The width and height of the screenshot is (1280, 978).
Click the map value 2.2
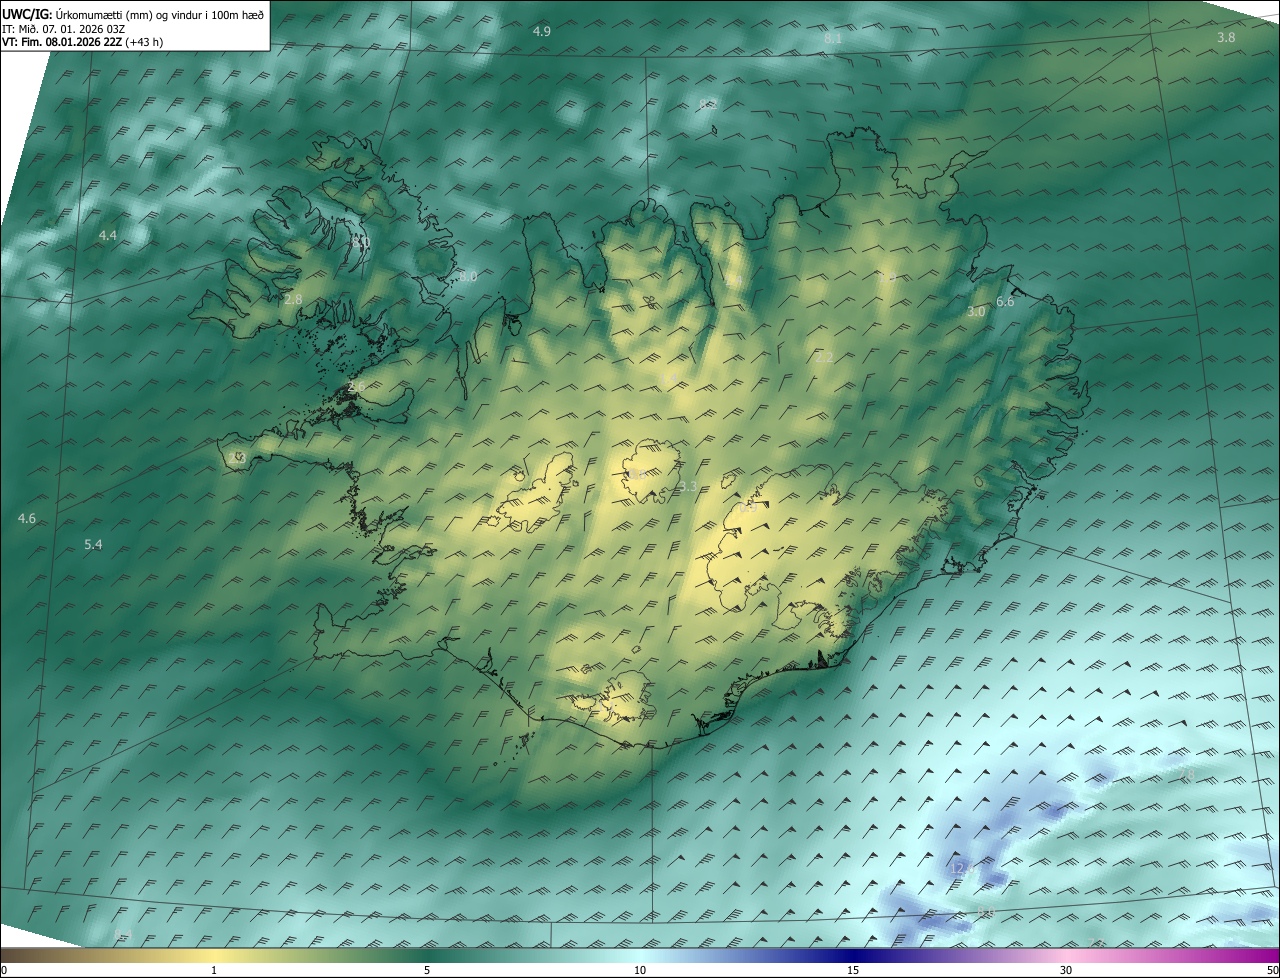tap(824, 357)
